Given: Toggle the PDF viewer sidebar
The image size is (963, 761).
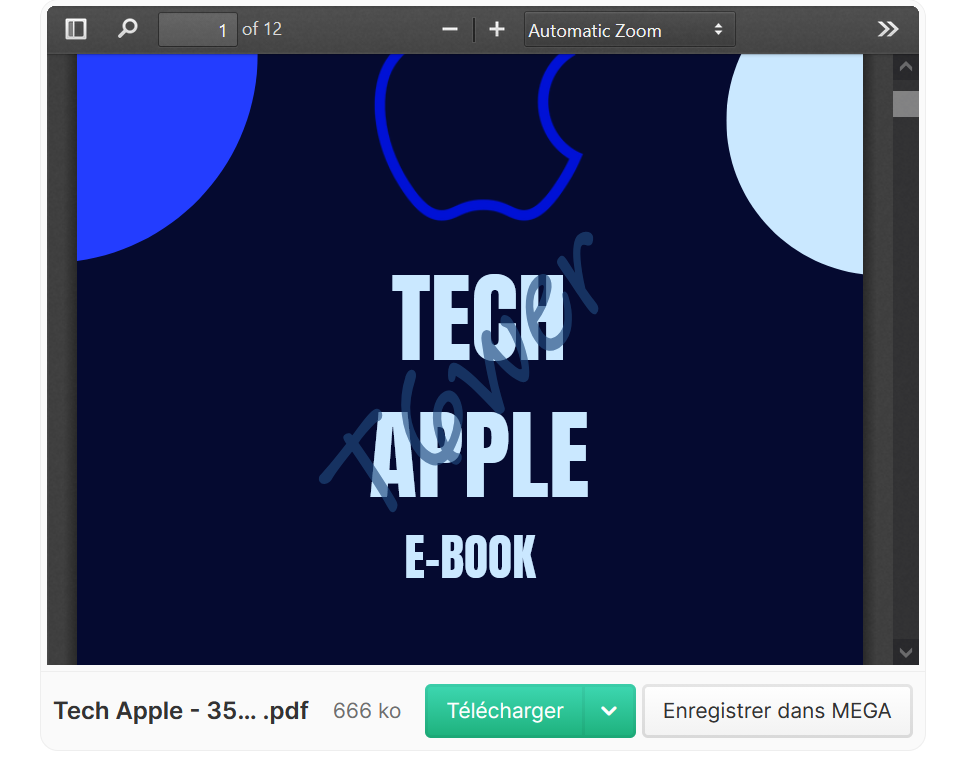Looking at the screenshot, I should point(76,29).
